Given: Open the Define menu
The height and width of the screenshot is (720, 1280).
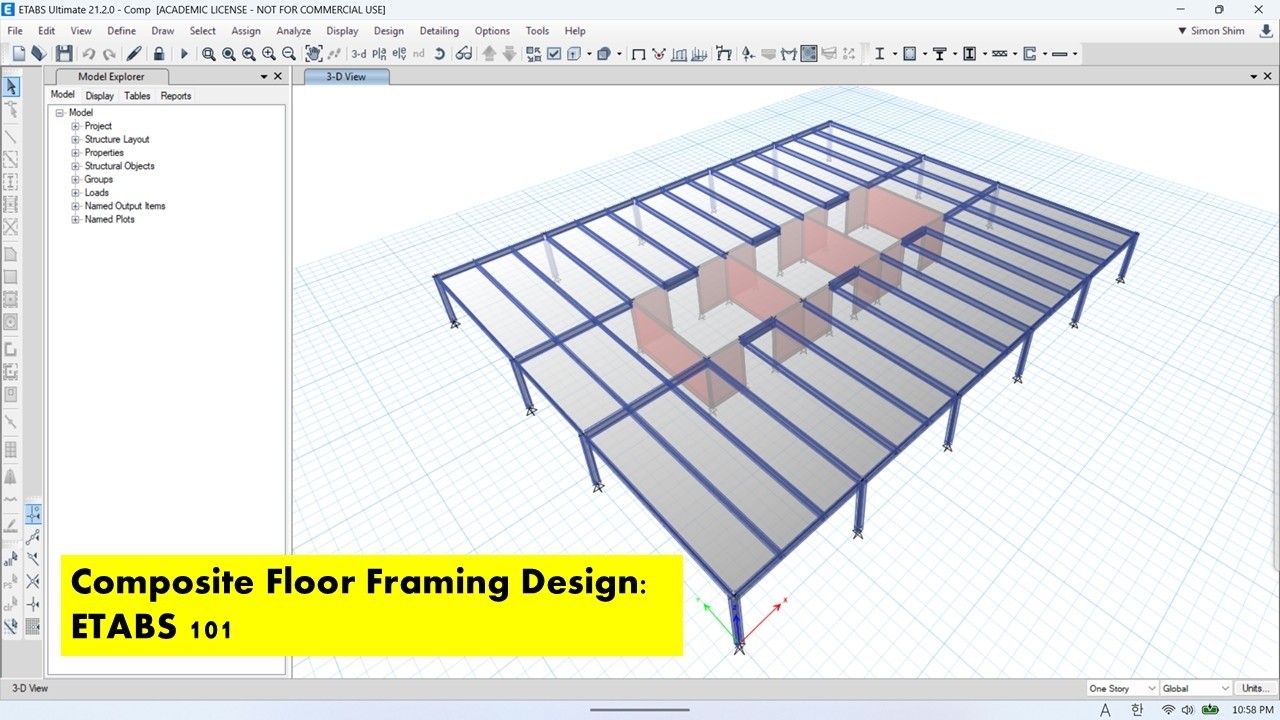Looking at the screenshot, I should 122,31.
